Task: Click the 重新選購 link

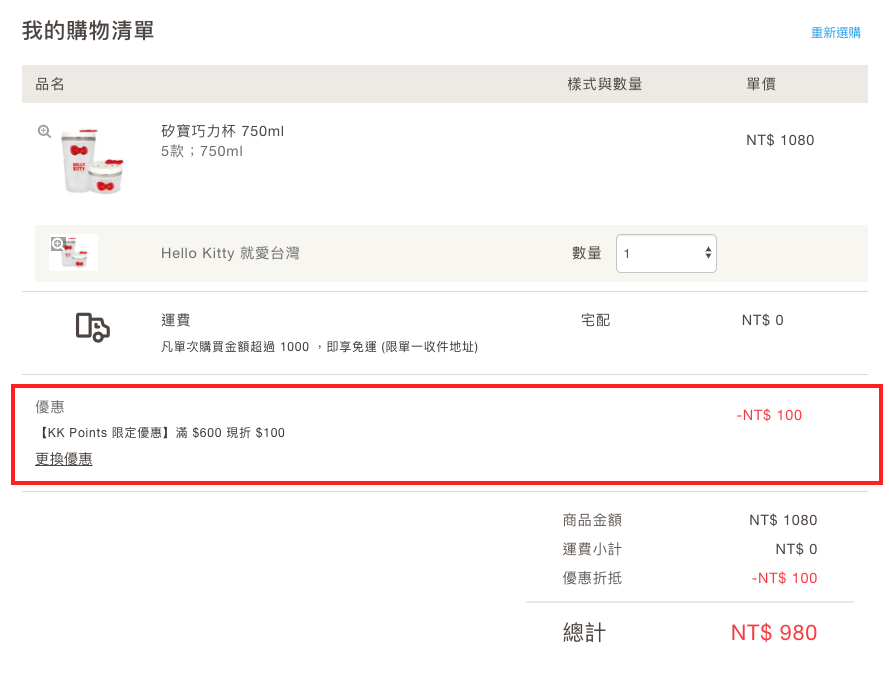Action: (835, 33)
